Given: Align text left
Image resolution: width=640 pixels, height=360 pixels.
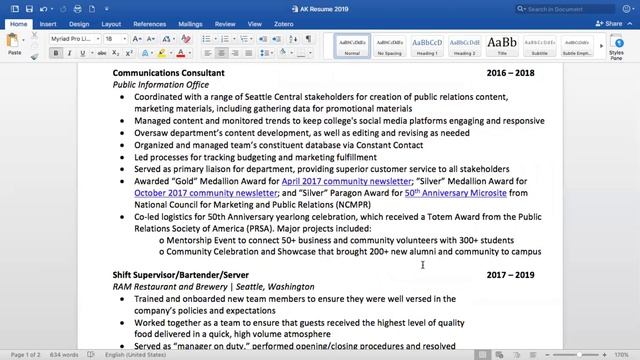Looking at the screenshot, I should [x=208, y=53].
